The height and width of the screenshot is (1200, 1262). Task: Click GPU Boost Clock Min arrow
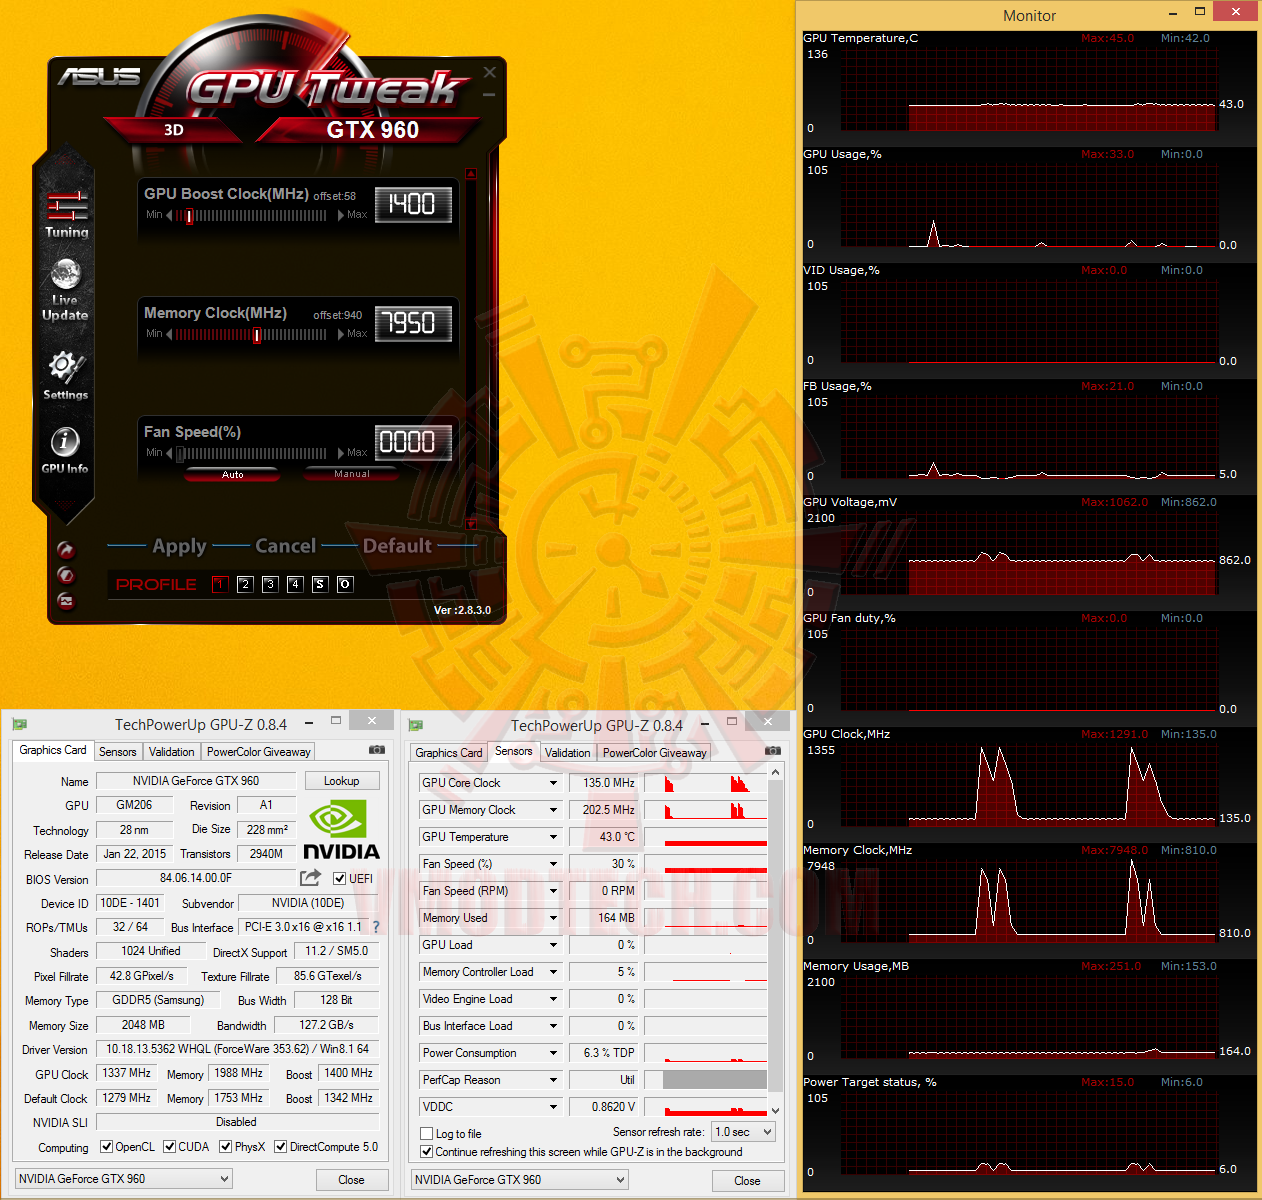[169, 215]
